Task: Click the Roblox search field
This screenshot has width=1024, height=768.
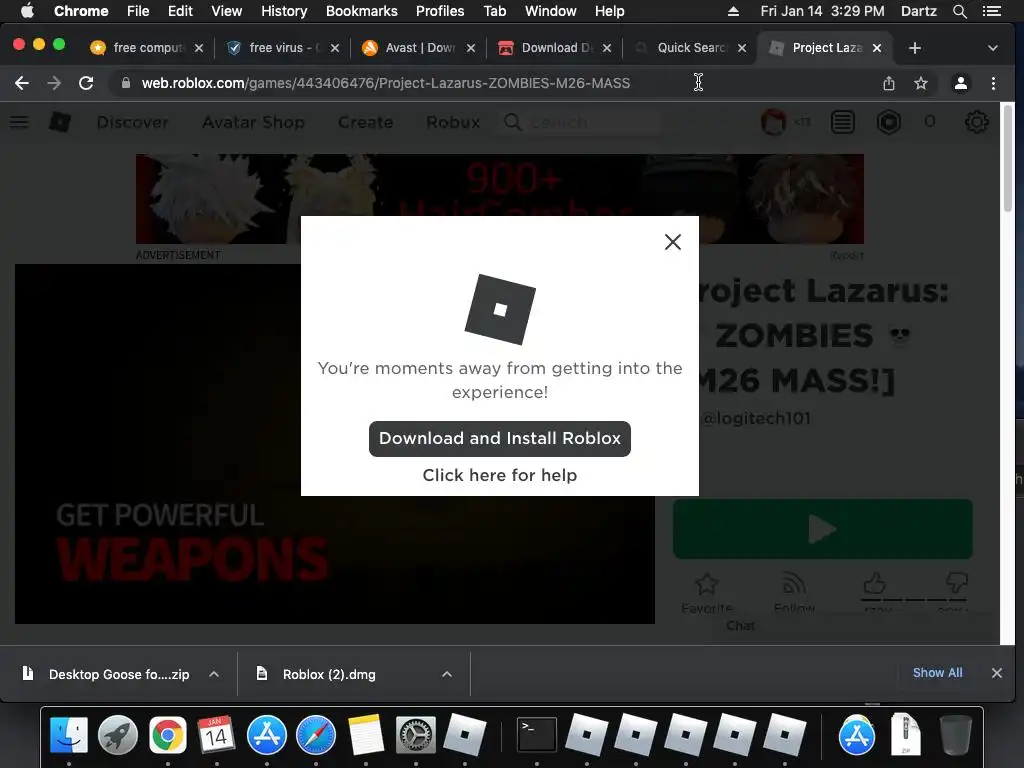Action: point(581,122)
